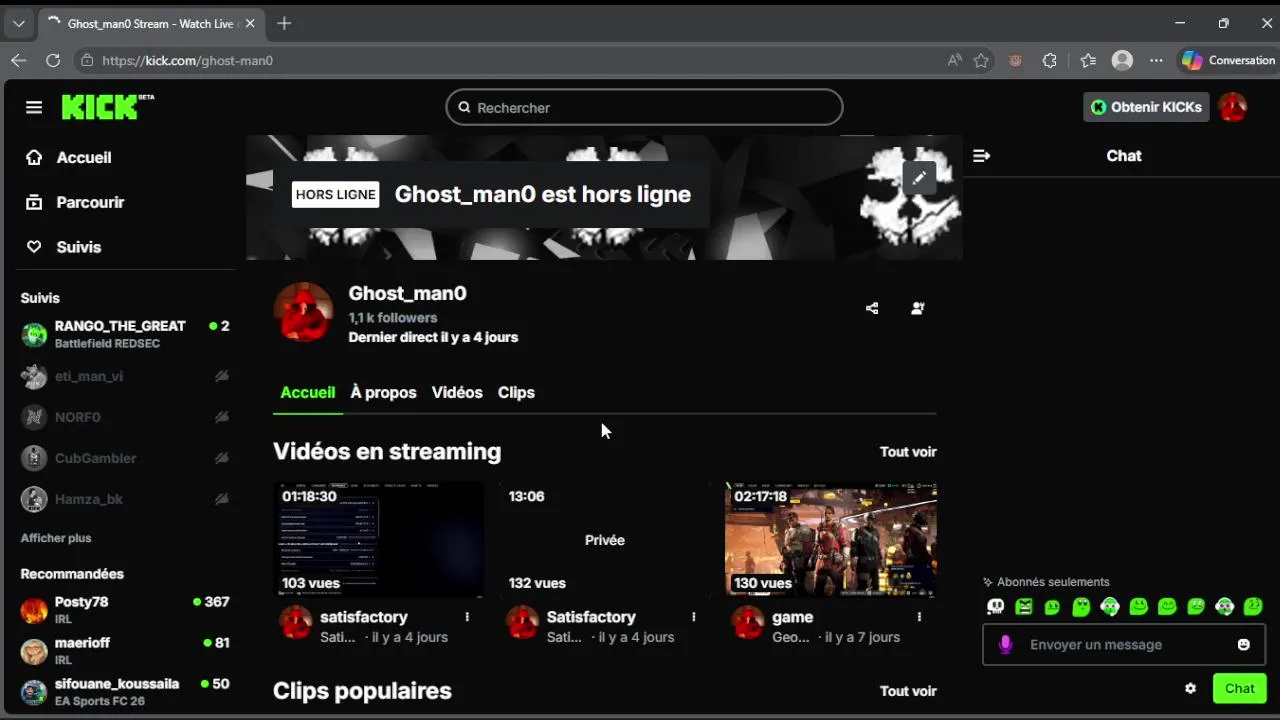Open the 02:17:18 game video thumbnail
Image resolution: width=1280 pixels, height=720 pixels.
coord(831,539)
